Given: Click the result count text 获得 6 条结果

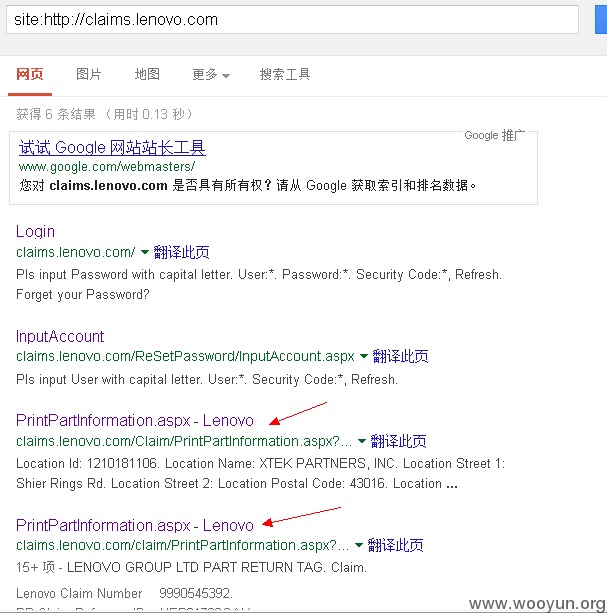Looking at the screenshot, I should pyautogui.click(x=56, y=114).
